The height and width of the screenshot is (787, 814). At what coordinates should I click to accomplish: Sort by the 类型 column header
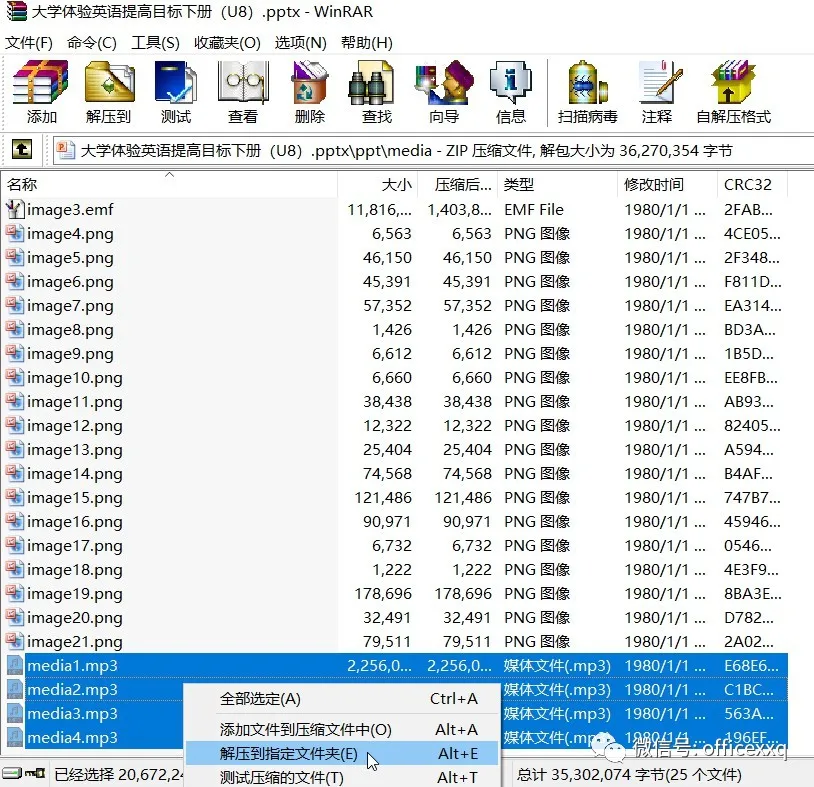click(x=558, y=184)
